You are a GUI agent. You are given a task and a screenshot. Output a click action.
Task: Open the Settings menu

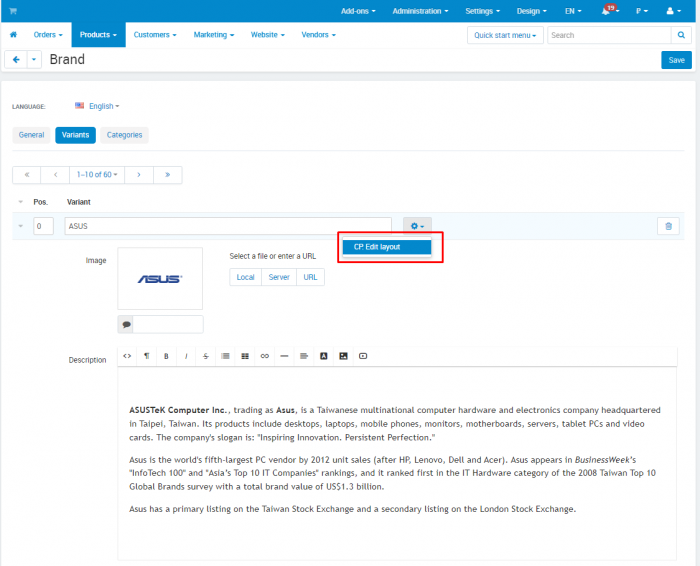(483, 11)
